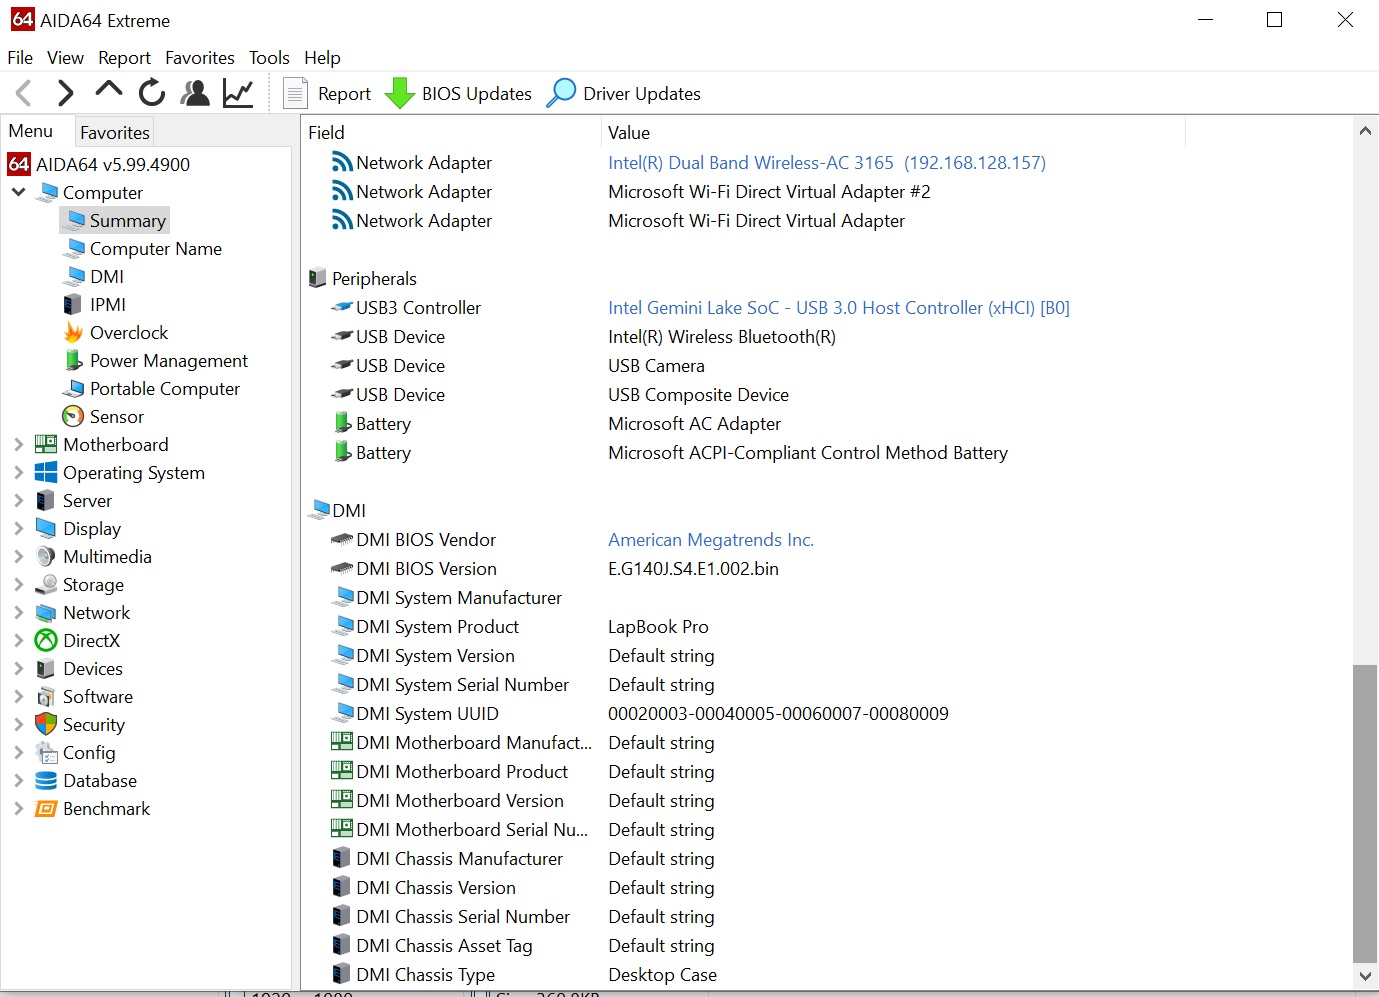Click the Motherboard icon in tree
Image resolution: width=1379 pixels, height=997 pixels.
click(46, 444)
